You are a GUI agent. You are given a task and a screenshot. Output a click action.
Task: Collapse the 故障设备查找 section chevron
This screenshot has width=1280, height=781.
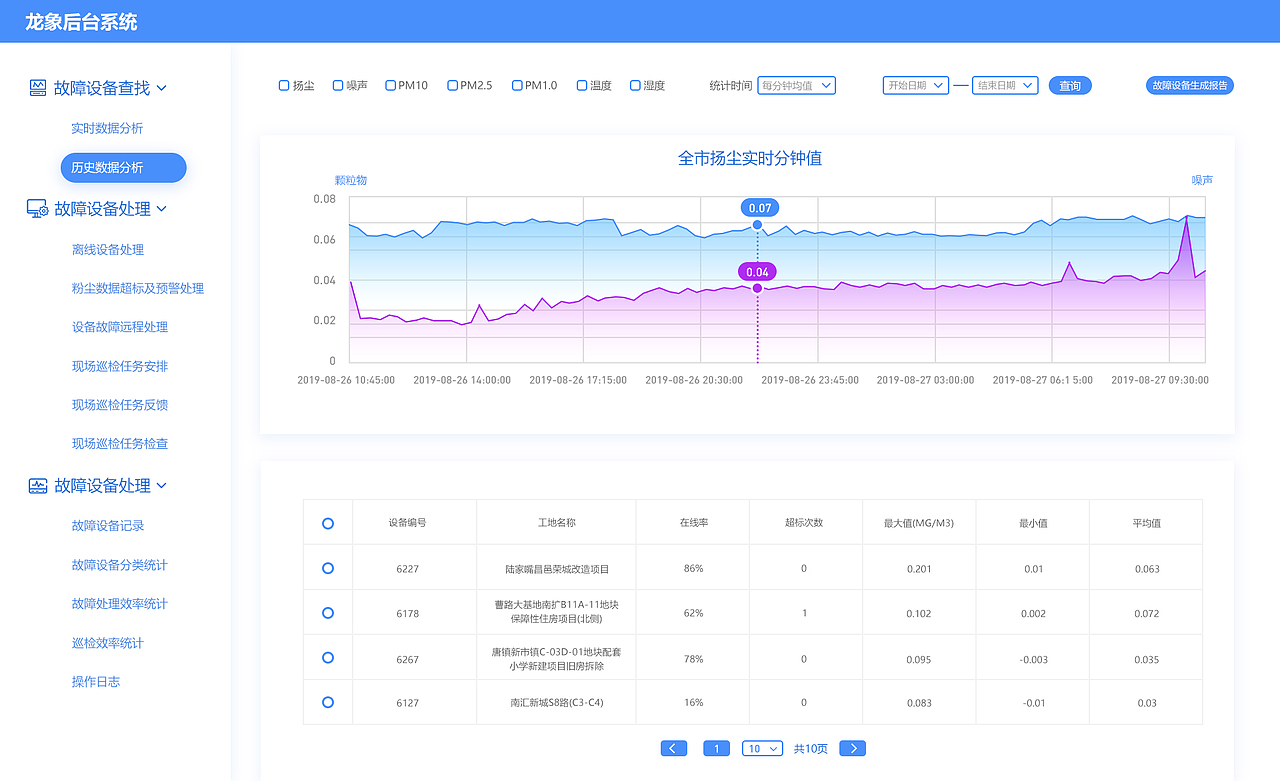click(x=162, y=89)
